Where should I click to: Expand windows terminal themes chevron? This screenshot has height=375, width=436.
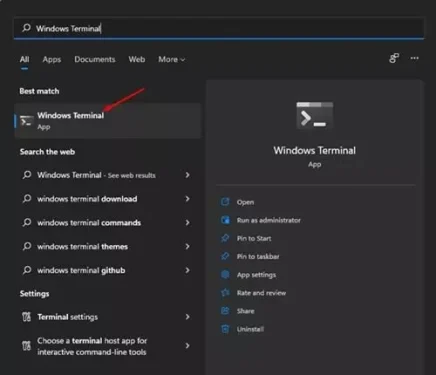[x=187, y=247]
